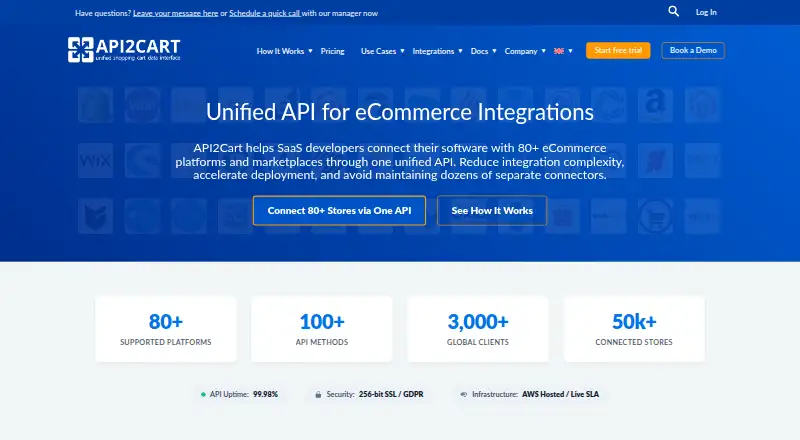Click the Security lock icon

coord(318,395)
